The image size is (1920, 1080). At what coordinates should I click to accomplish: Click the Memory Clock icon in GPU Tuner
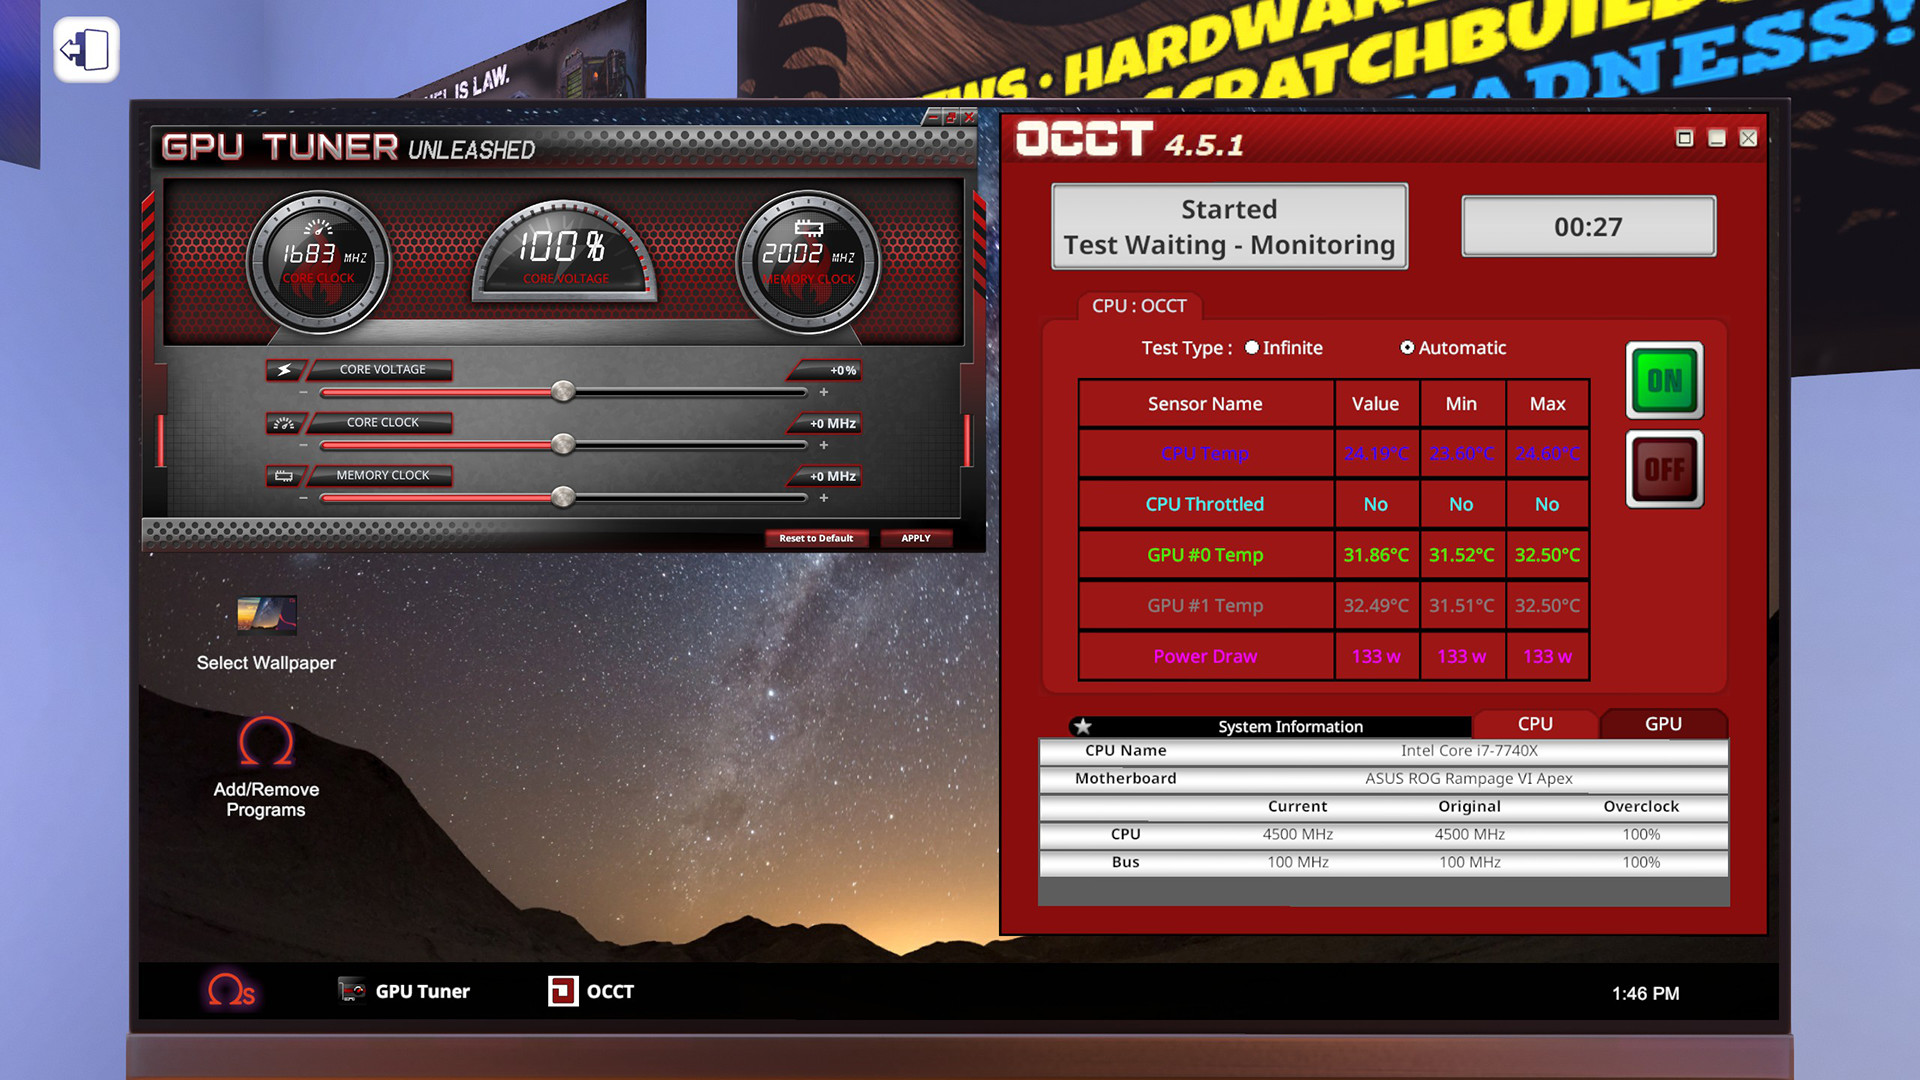pyautogui.click(x=284, y=475)
